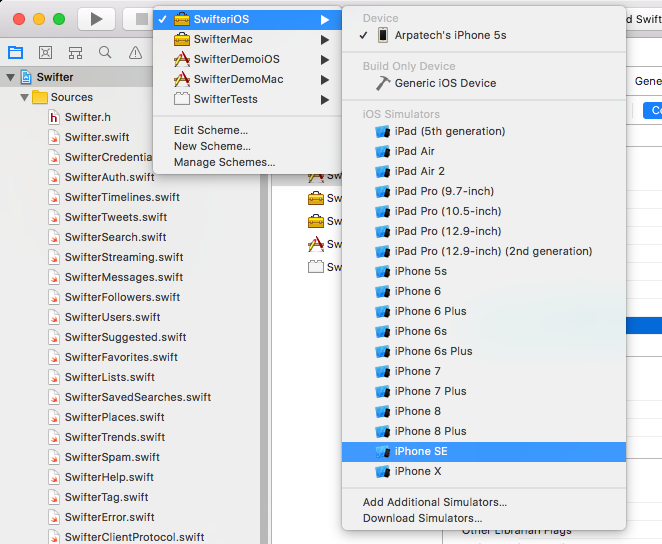Click the Run (play) button
The height and width of the screenshot is (544, 662).
96,19
